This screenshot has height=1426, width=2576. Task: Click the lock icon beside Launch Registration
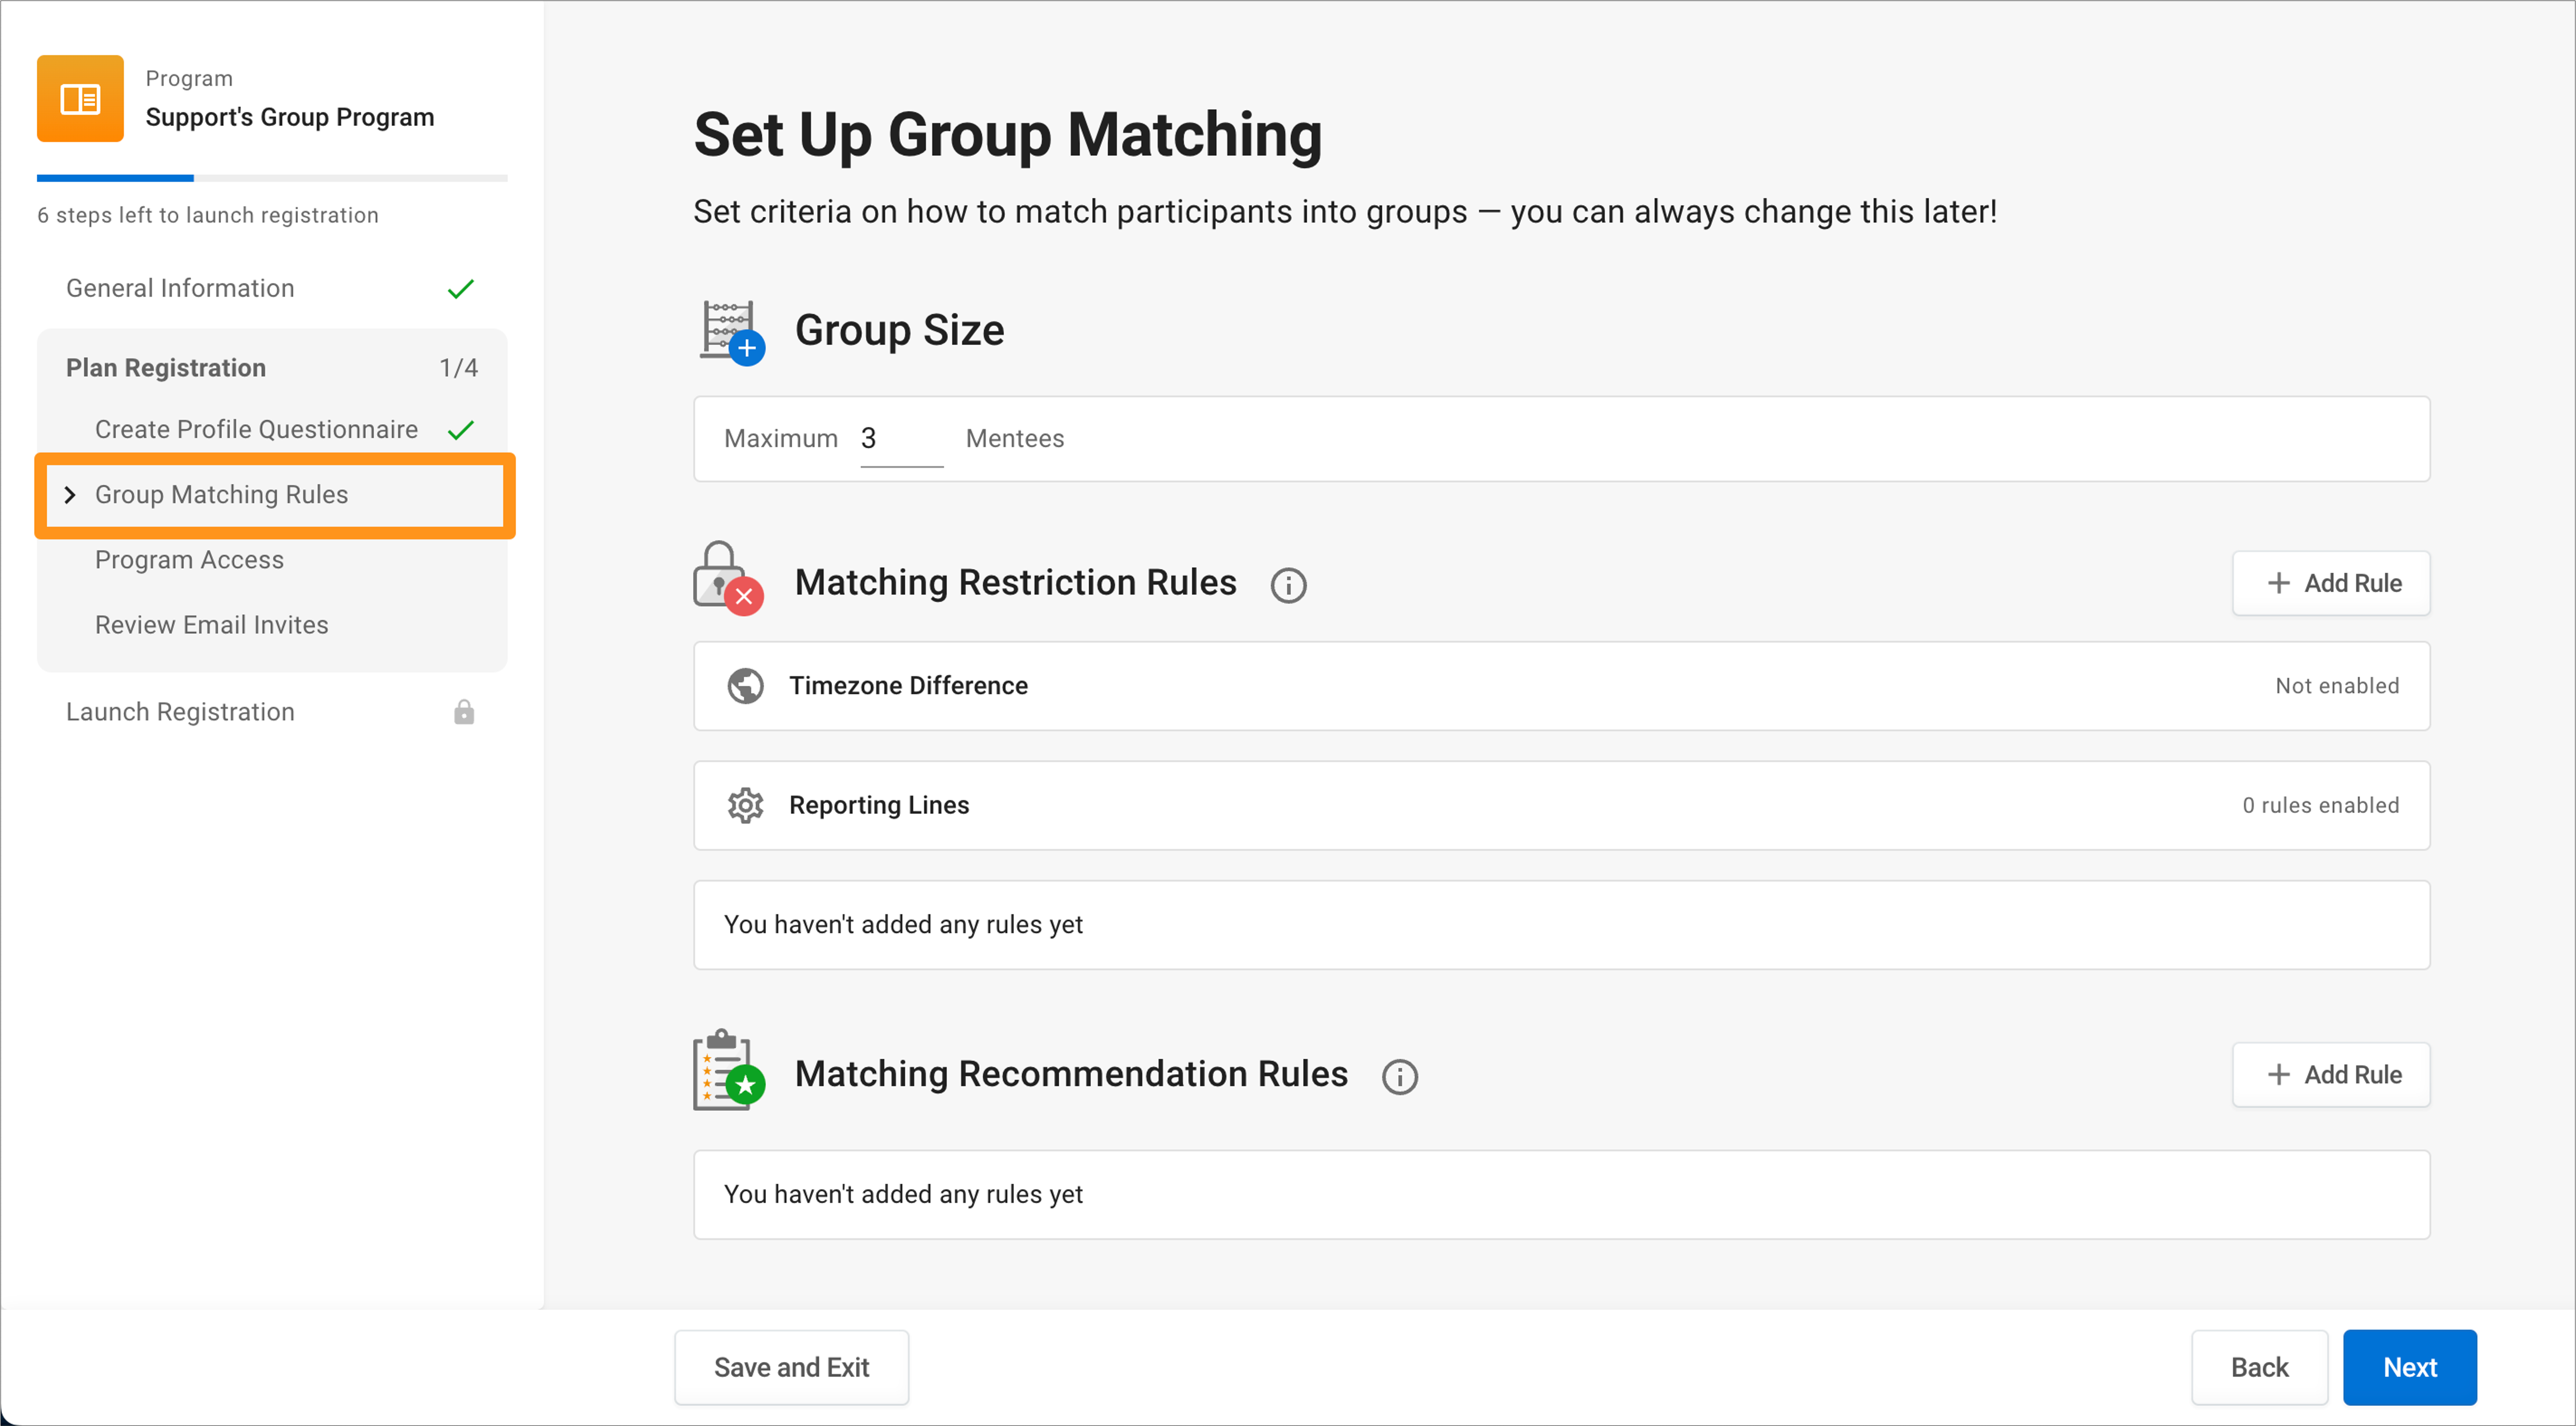pos(463,712)
